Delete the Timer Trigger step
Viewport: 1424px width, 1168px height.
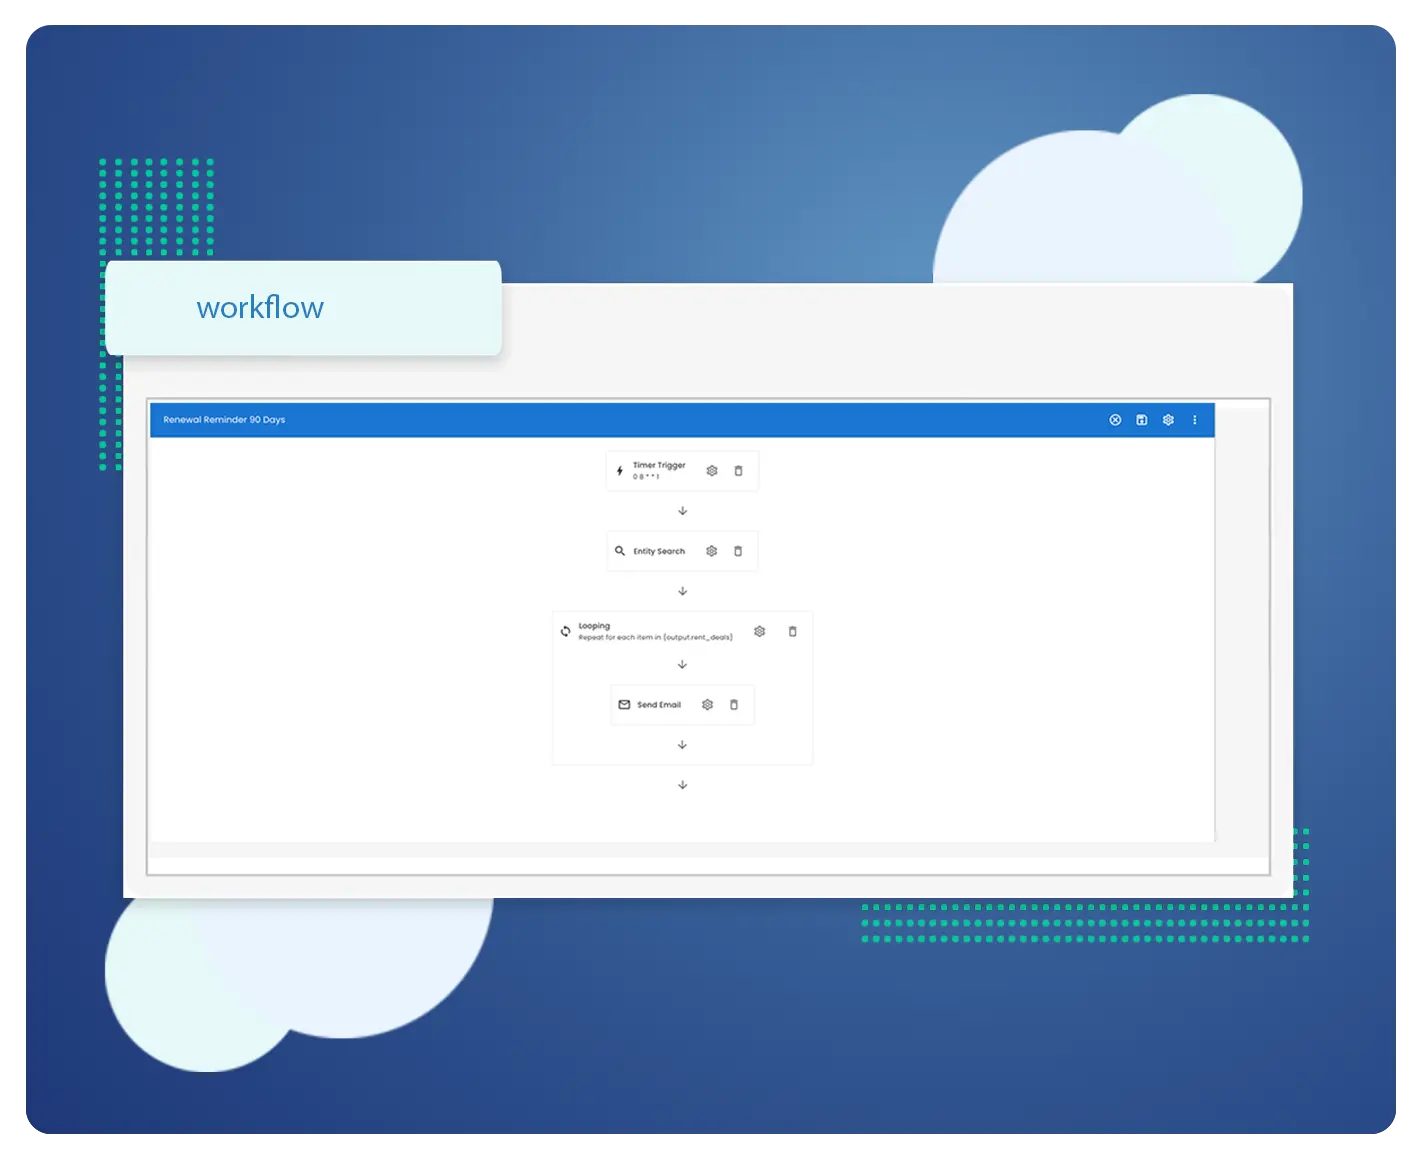[x=739, y=471]
